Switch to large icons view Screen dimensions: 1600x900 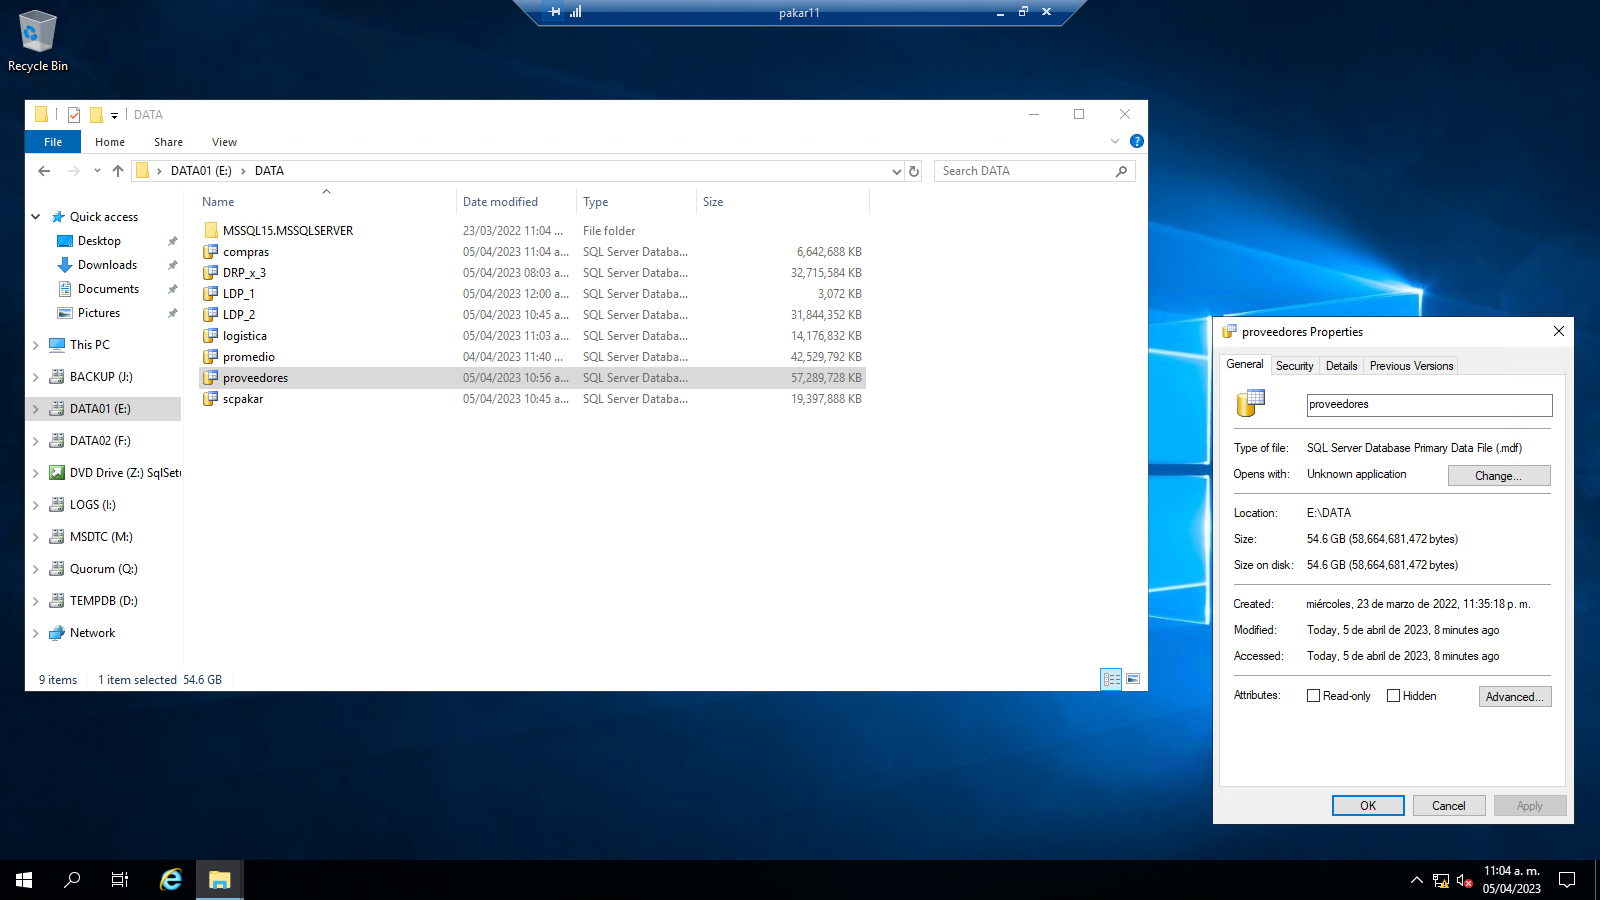[x=1133, y=679]
